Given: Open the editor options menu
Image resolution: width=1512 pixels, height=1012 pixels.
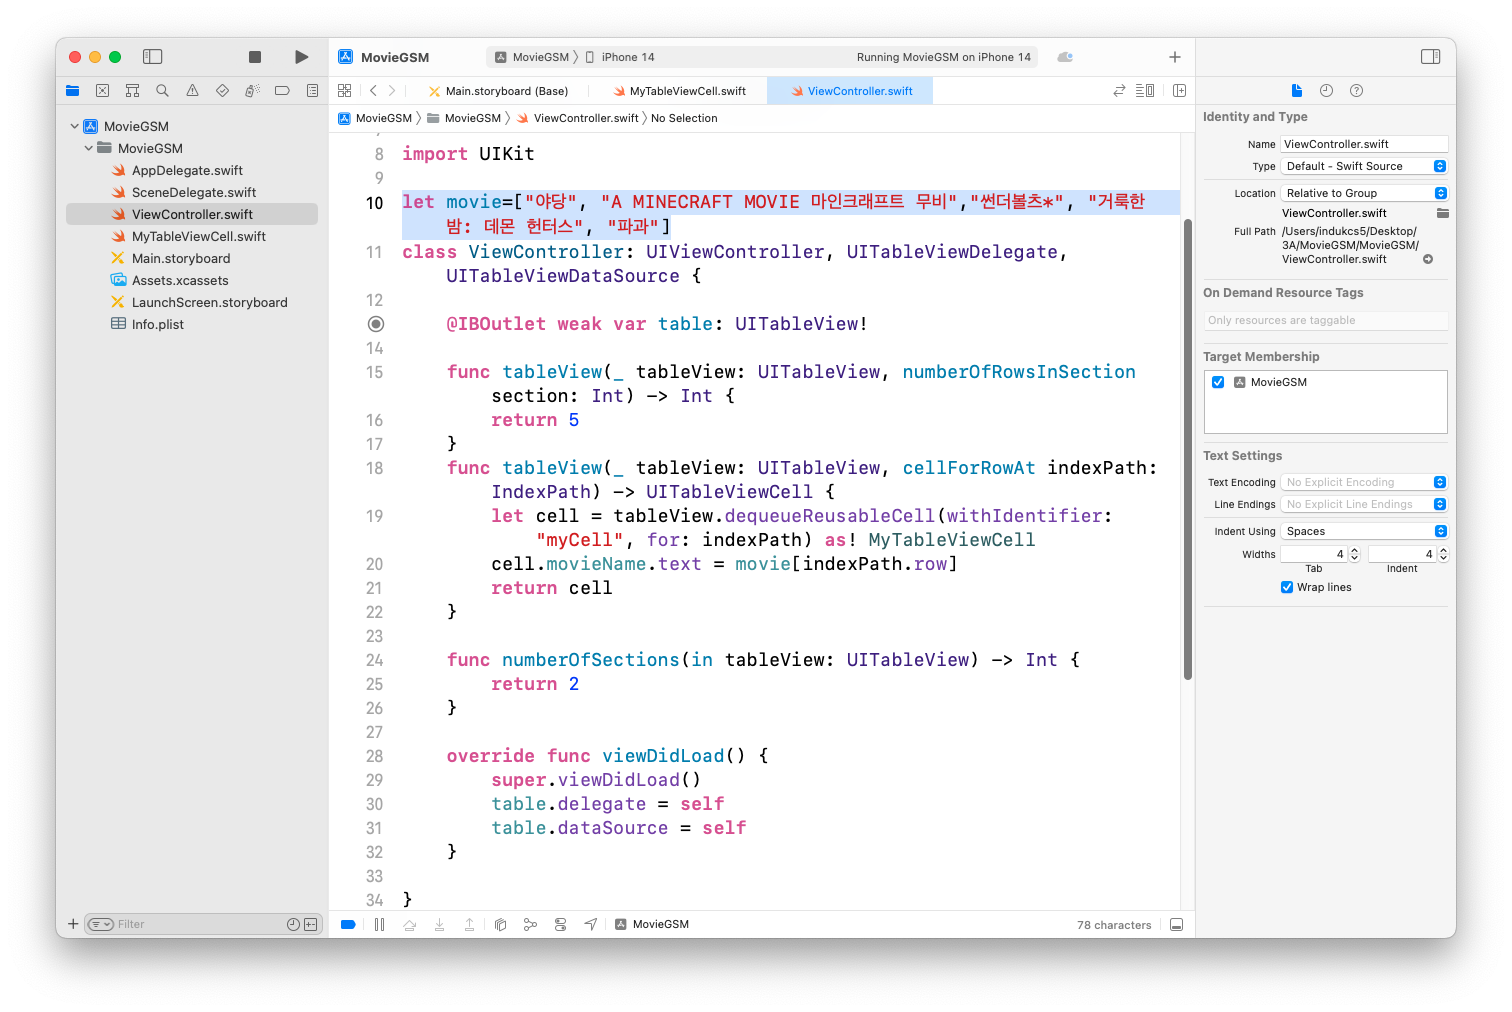Looking at the screenshot, I should click(x=1146, y=91).
